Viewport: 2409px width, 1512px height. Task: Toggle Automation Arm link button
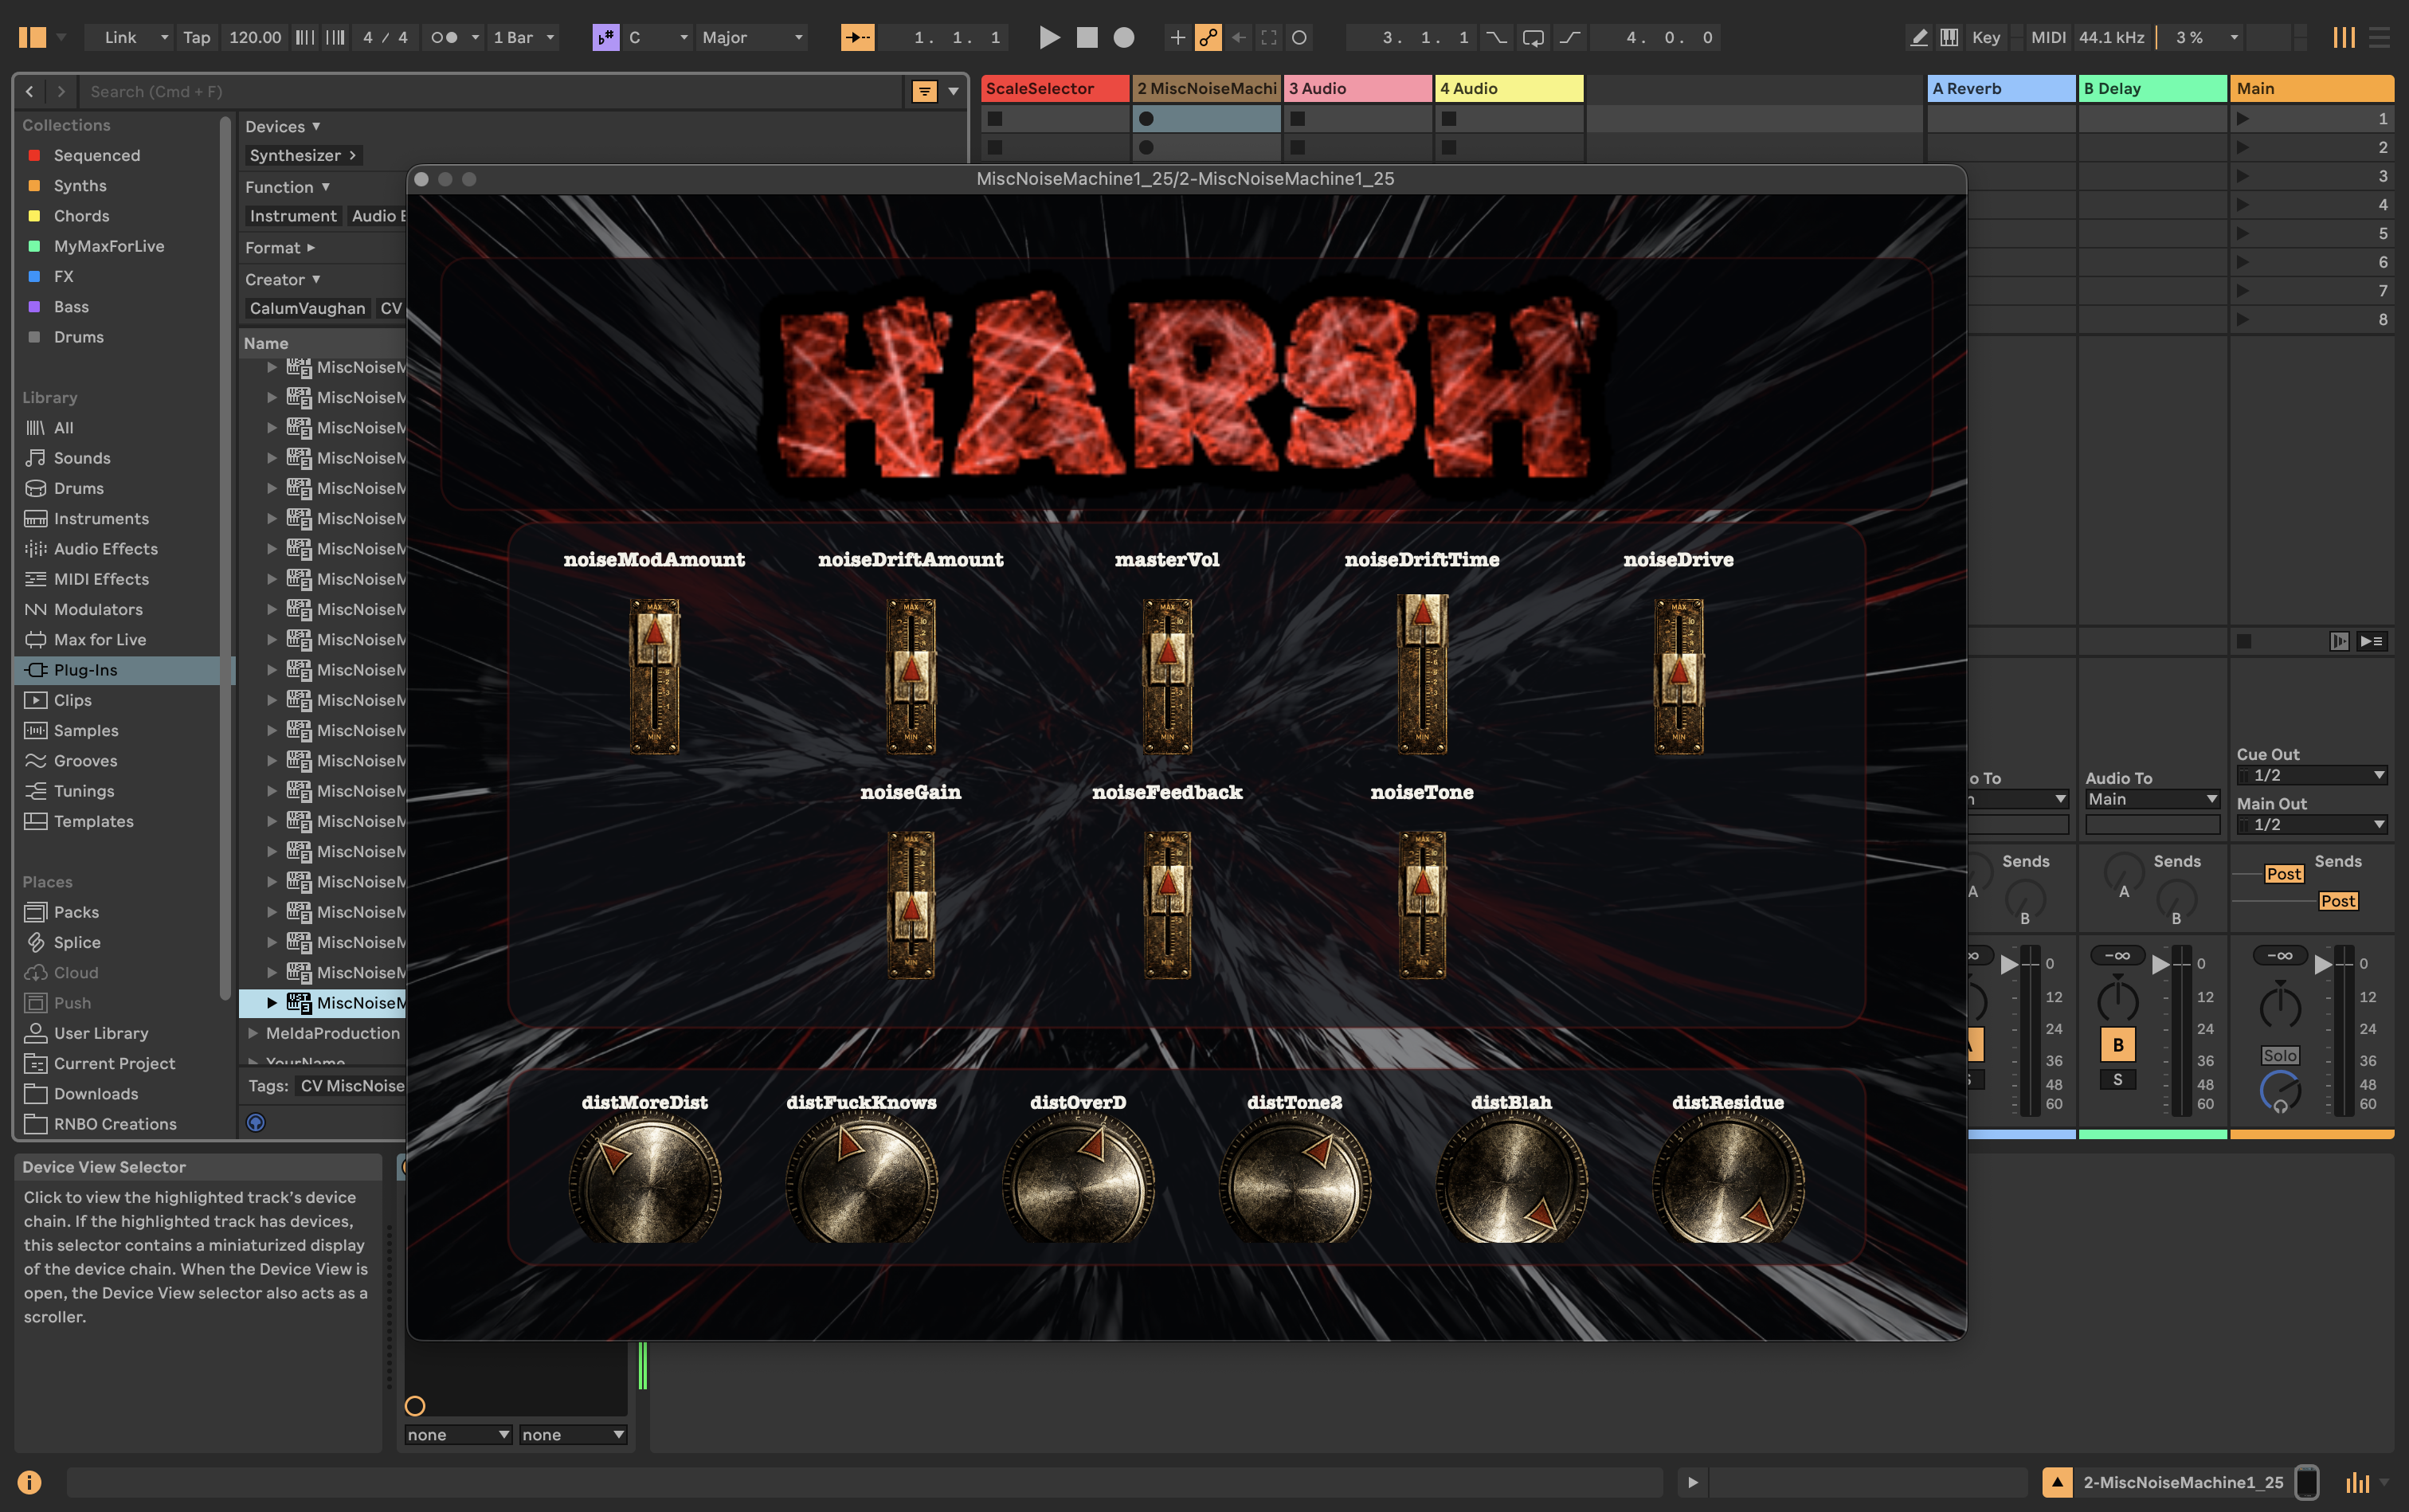point(1208,38)
